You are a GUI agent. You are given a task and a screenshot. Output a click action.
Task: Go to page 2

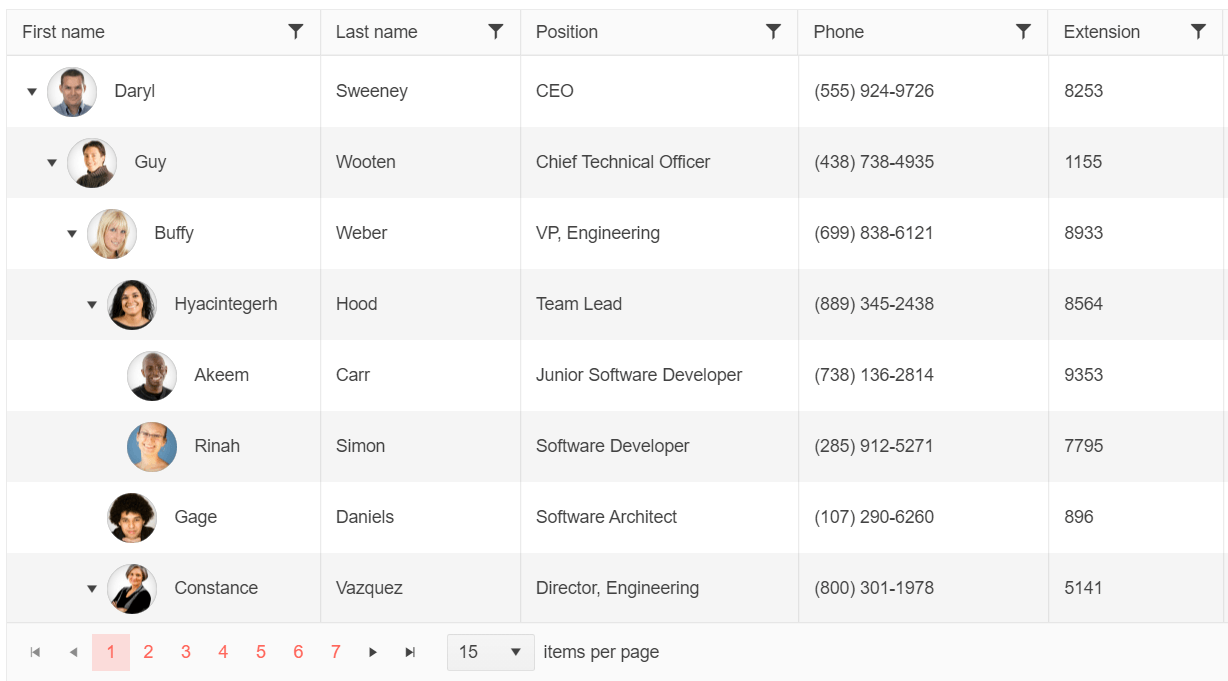point(148,651)
